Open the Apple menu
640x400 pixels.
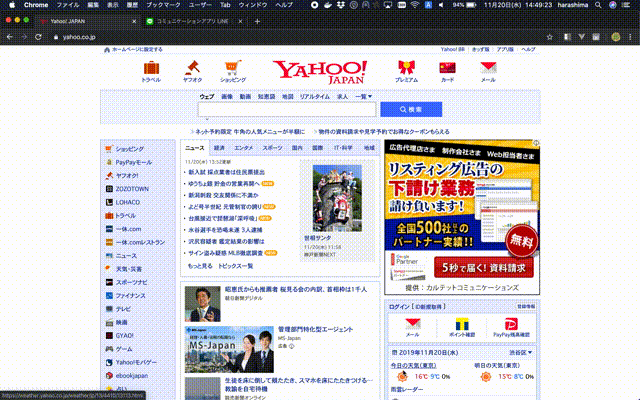(12, 5)
